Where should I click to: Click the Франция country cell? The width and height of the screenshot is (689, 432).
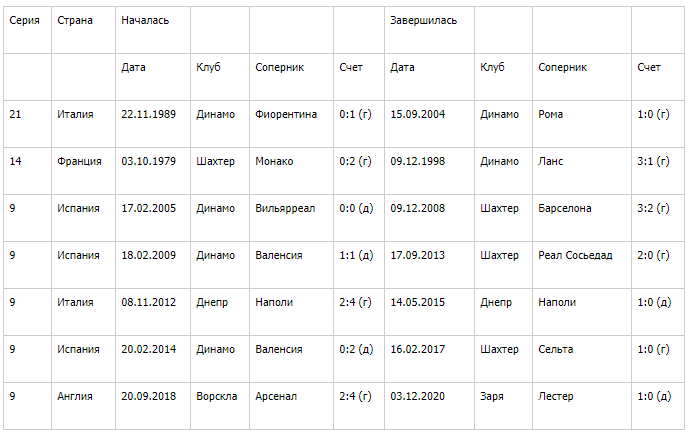coord(79,161)
